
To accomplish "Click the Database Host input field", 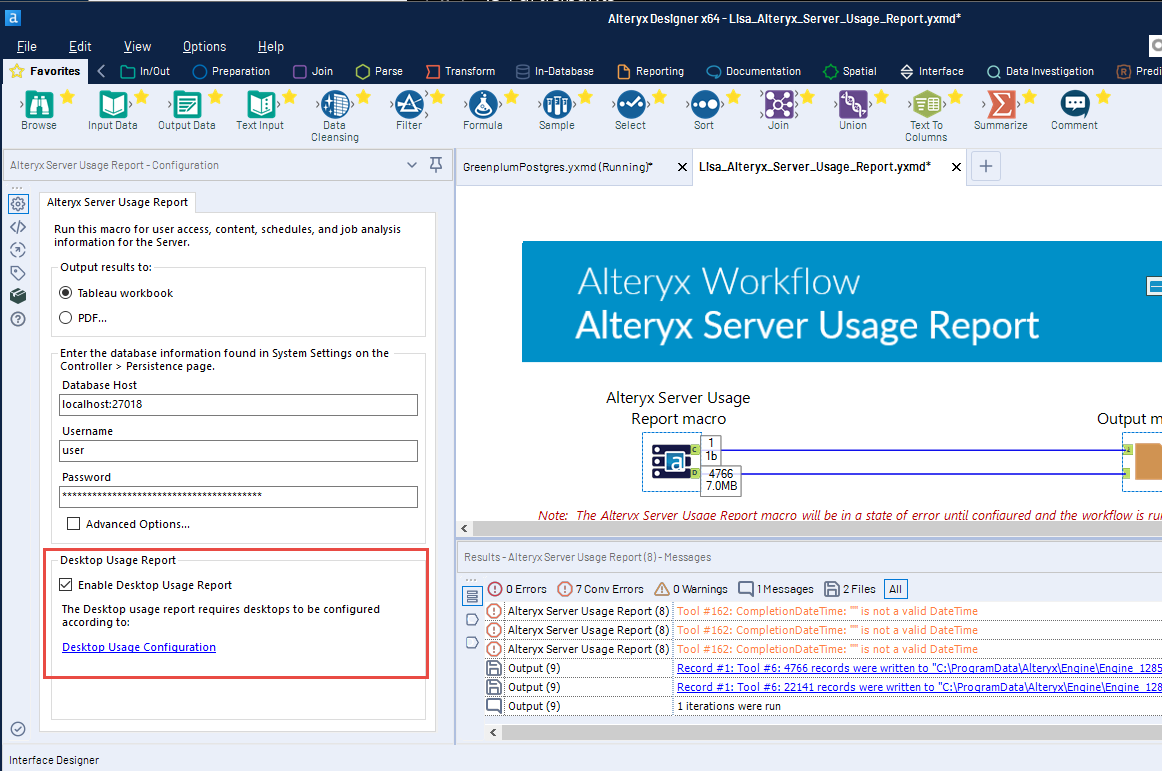I will point(238,405).
